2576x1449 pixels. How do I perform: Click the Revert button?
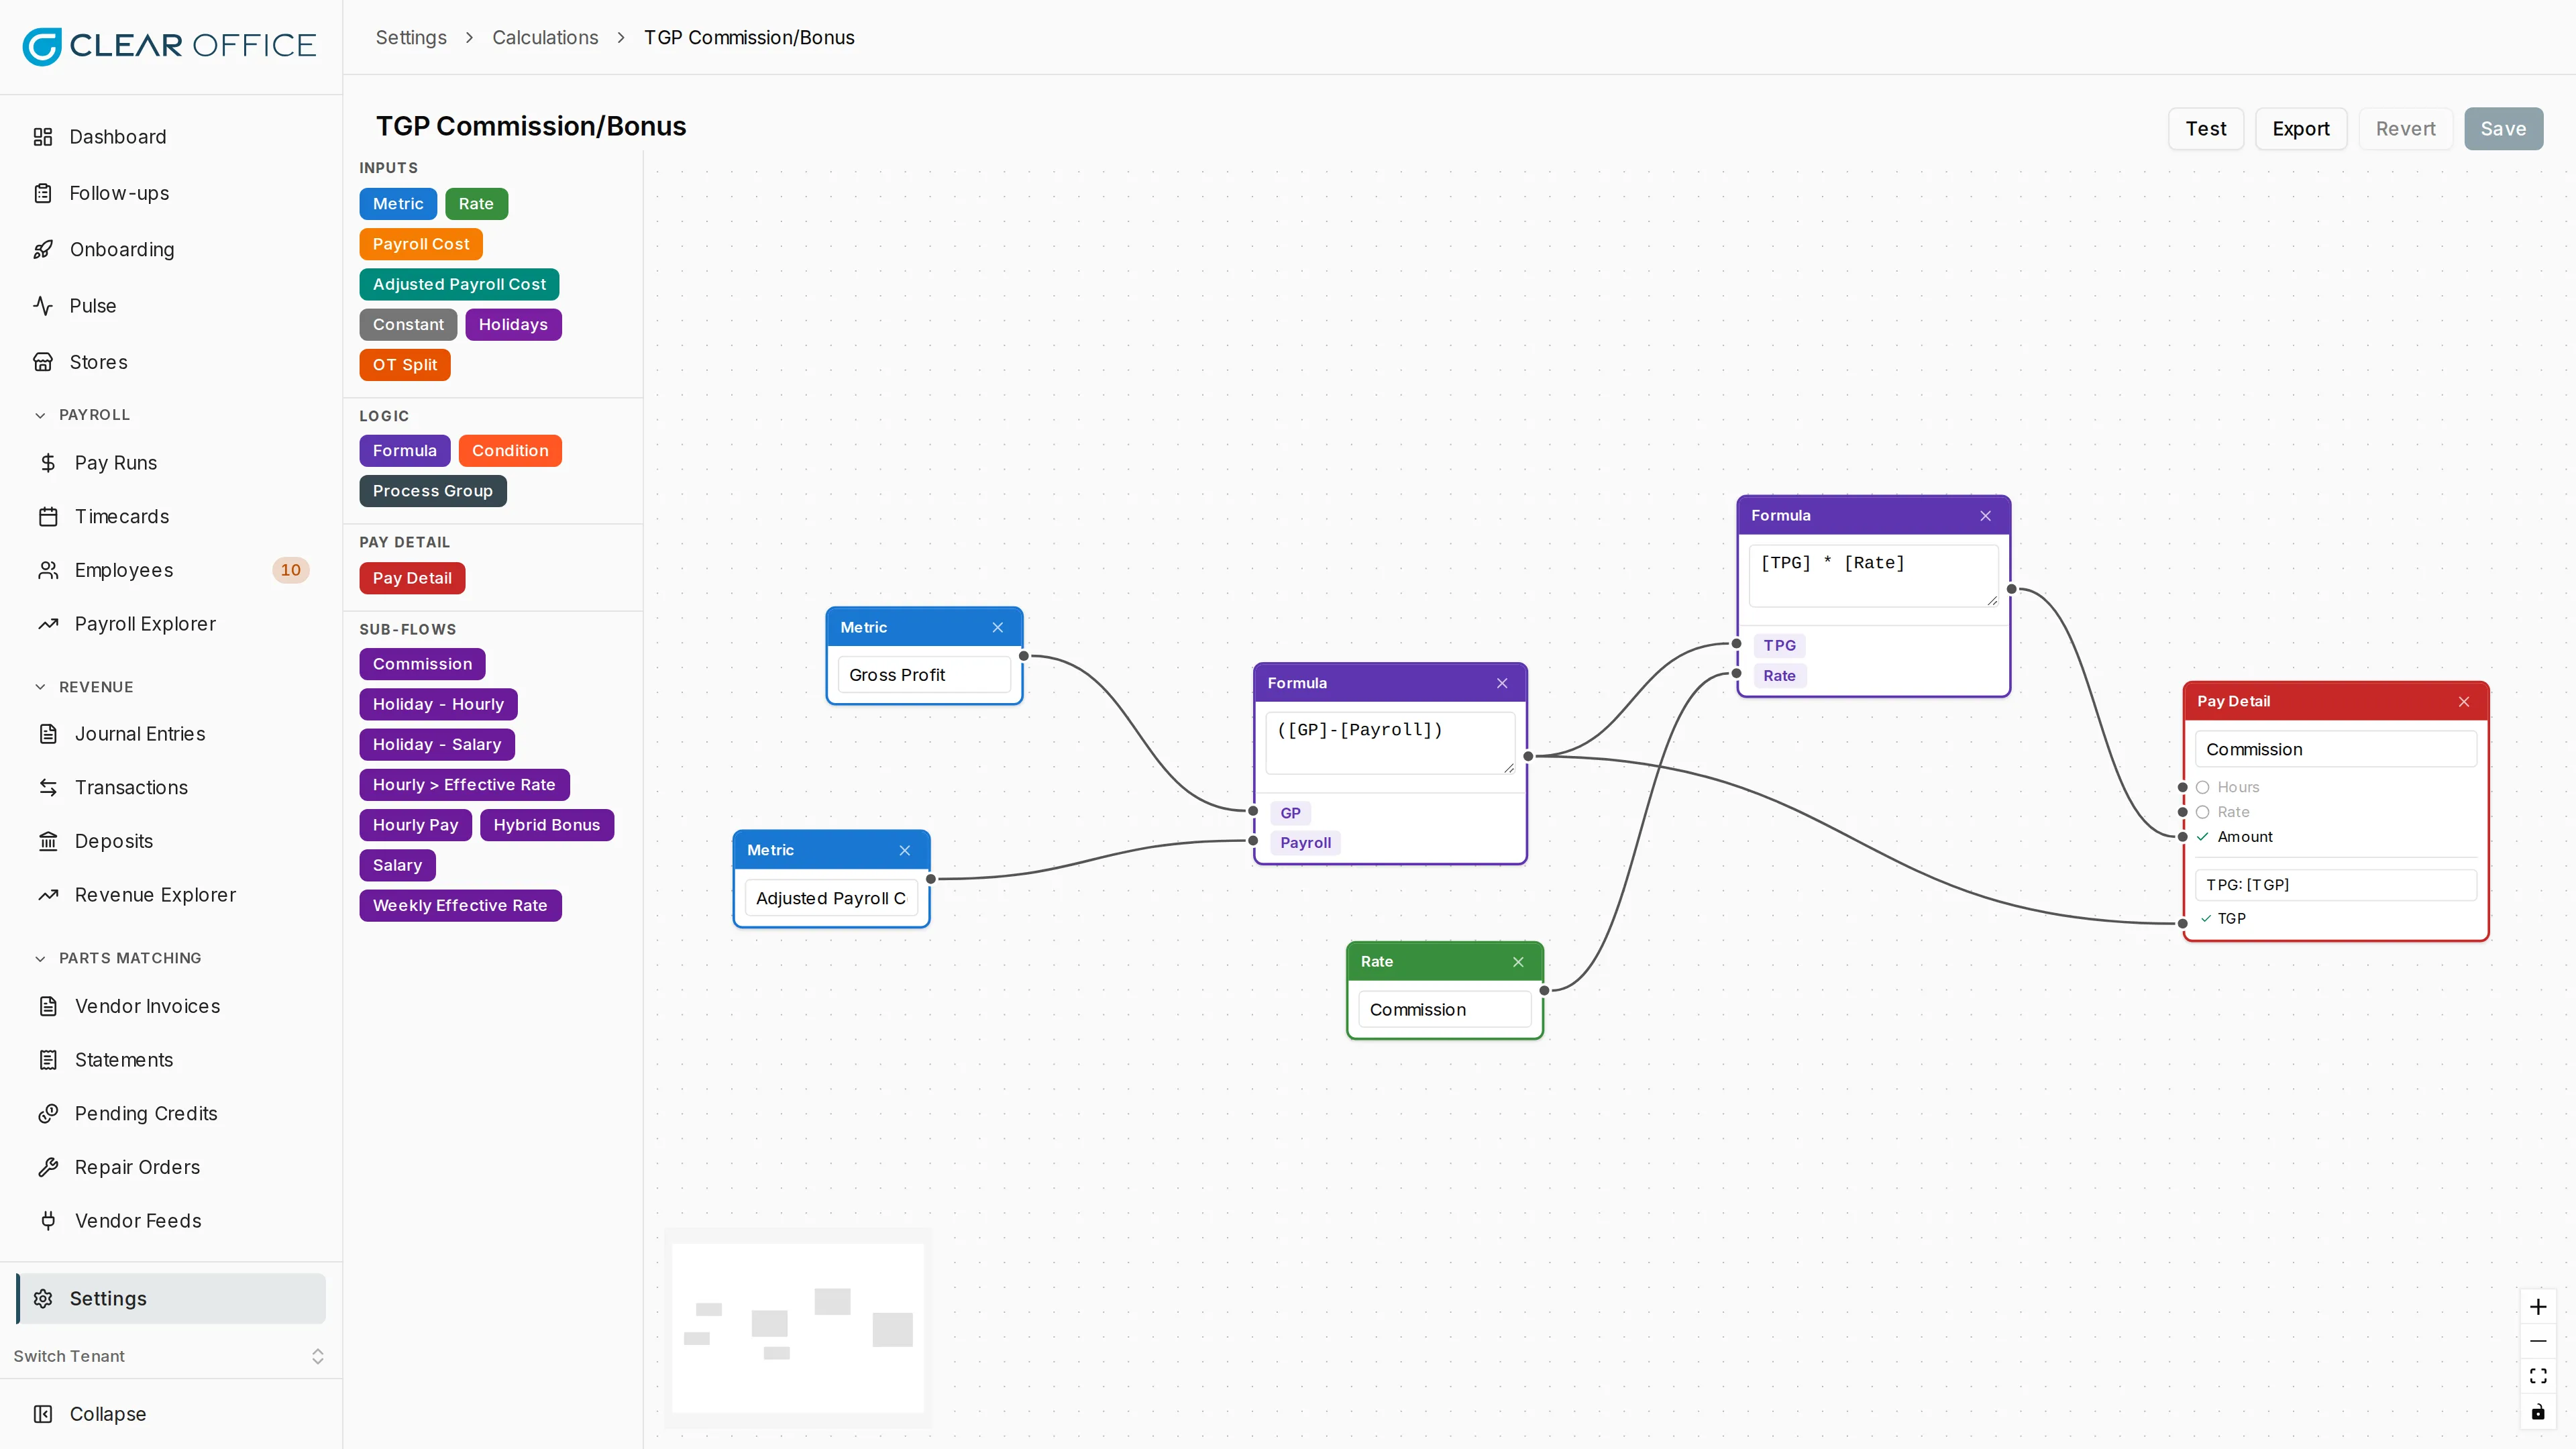pyautogui.click(x=2405, y=129)
